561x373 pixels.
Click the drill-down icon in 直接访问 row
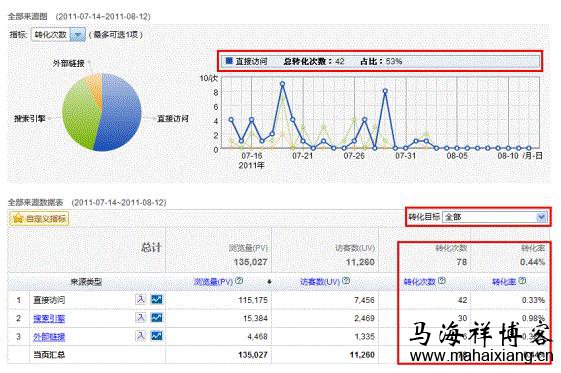[141, 299]
